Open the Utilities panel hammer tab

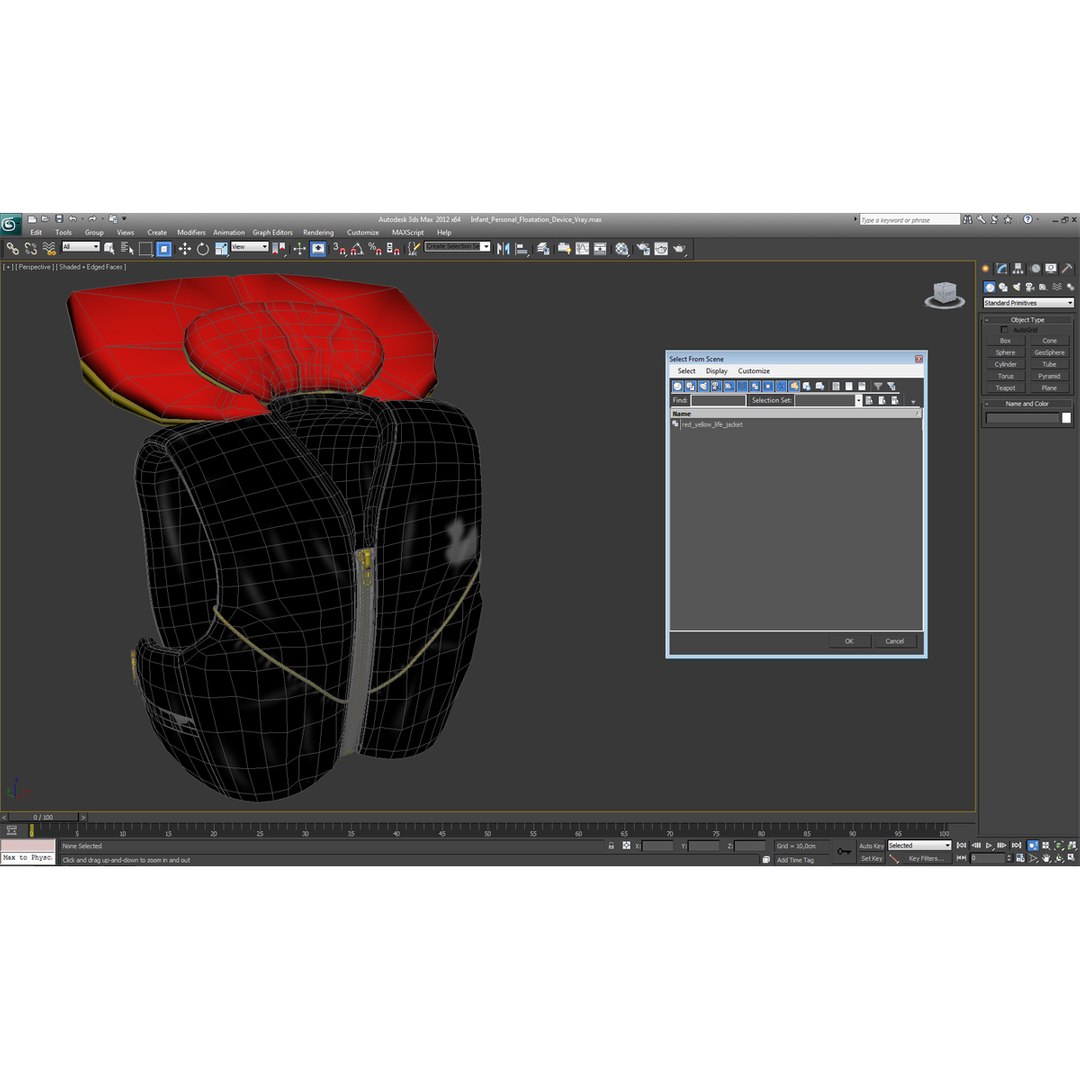coord(1067,269)
